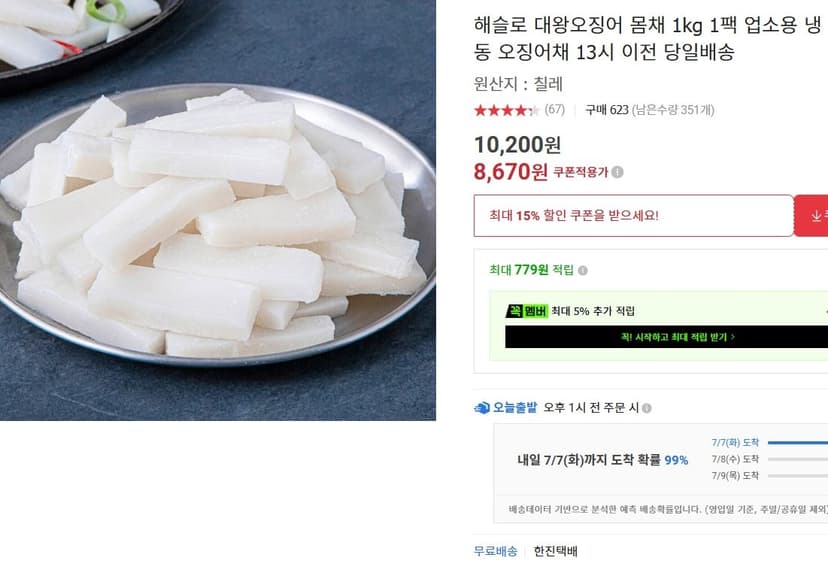Click the 무료배송 shipping label

[x=495, y=551]
